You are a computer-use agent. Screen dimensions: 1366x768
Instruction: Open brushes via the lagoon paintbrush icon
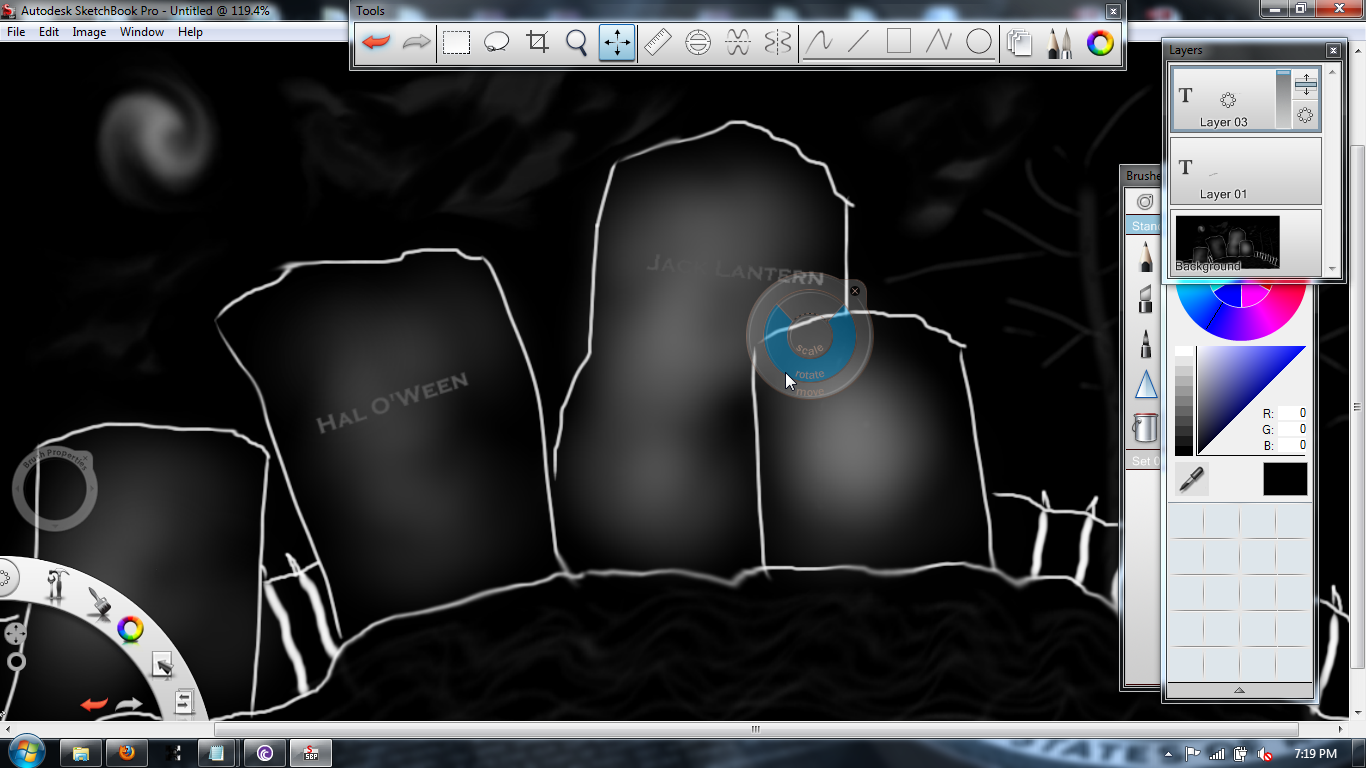[98, 603]
